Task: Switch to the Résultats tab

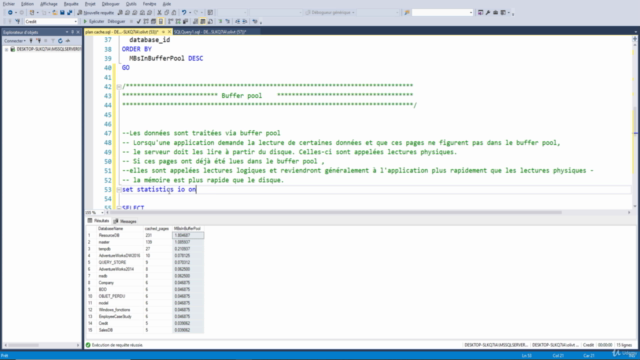Action: tap(98, 221)
